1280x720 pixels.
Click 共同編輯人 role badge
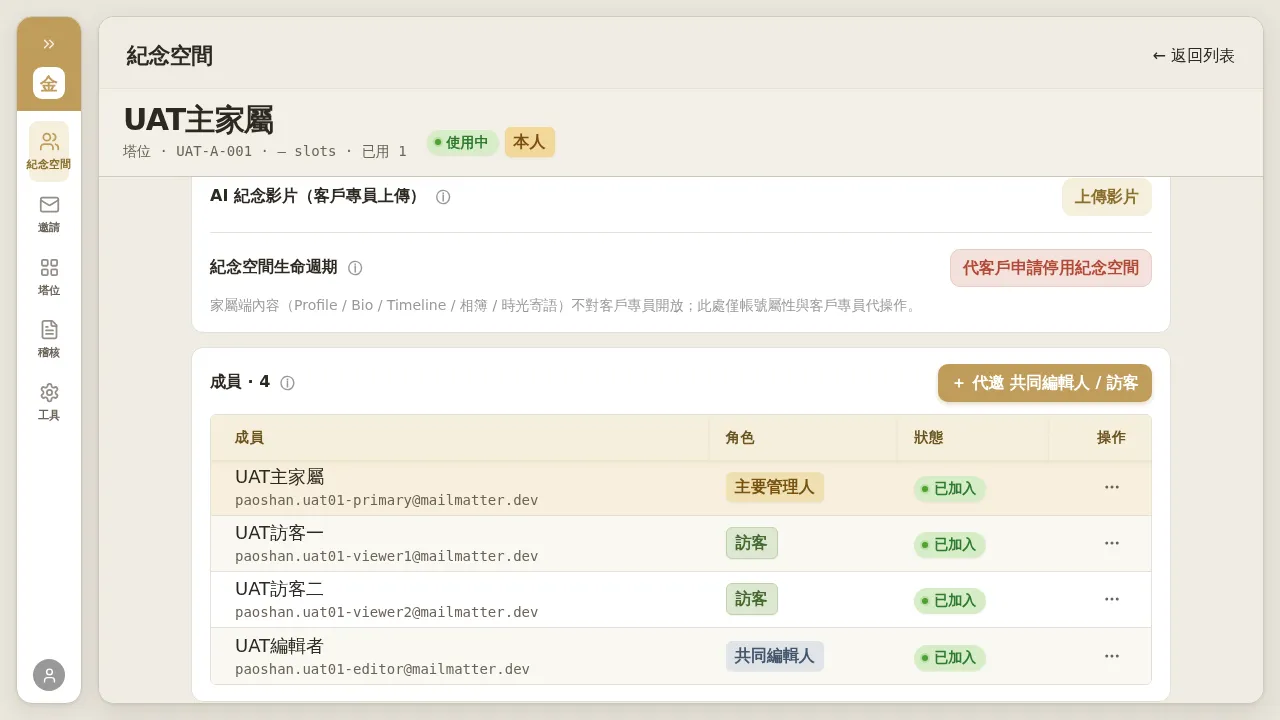775,656
